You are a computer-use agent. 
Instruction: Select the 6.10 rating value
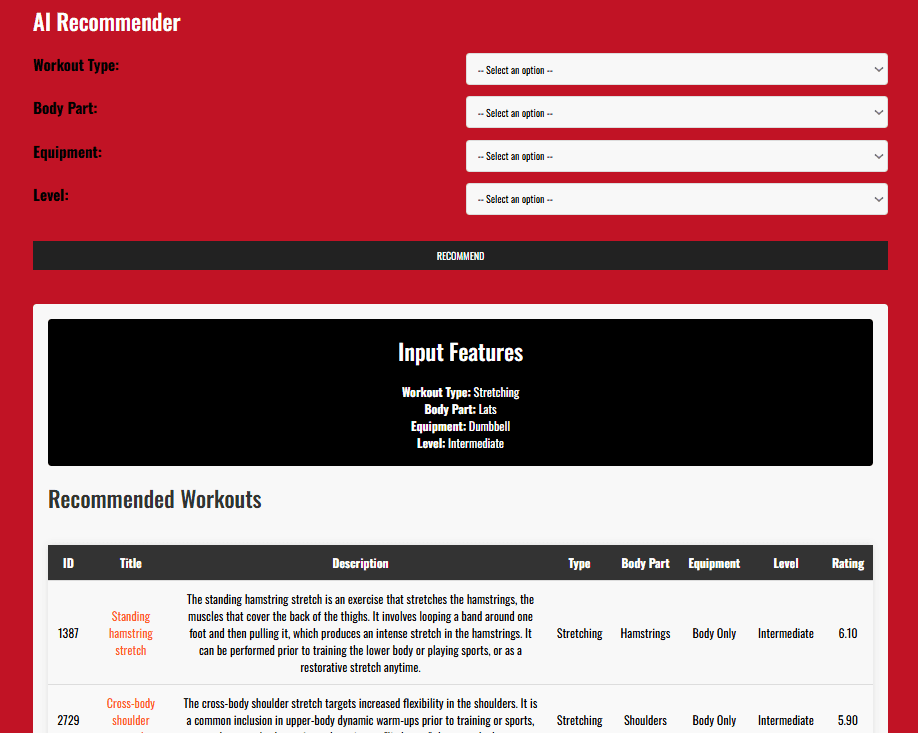(x=847, y=633)
